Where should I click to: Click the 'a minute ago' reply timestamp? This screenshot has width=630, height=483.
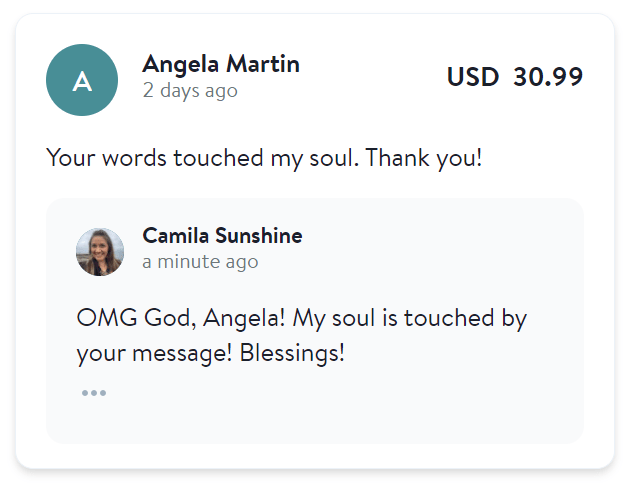(200, 262)
